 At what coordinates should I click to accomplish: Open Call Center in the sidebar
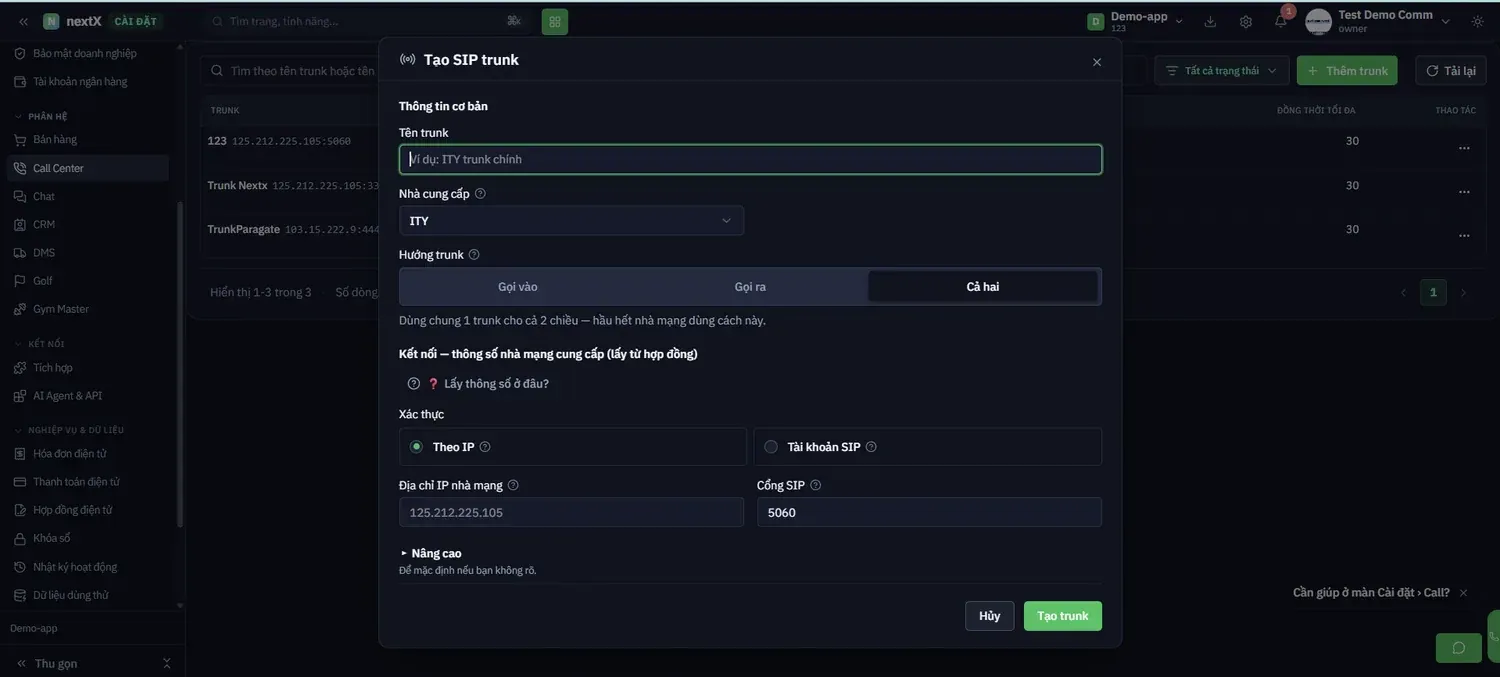87,168
